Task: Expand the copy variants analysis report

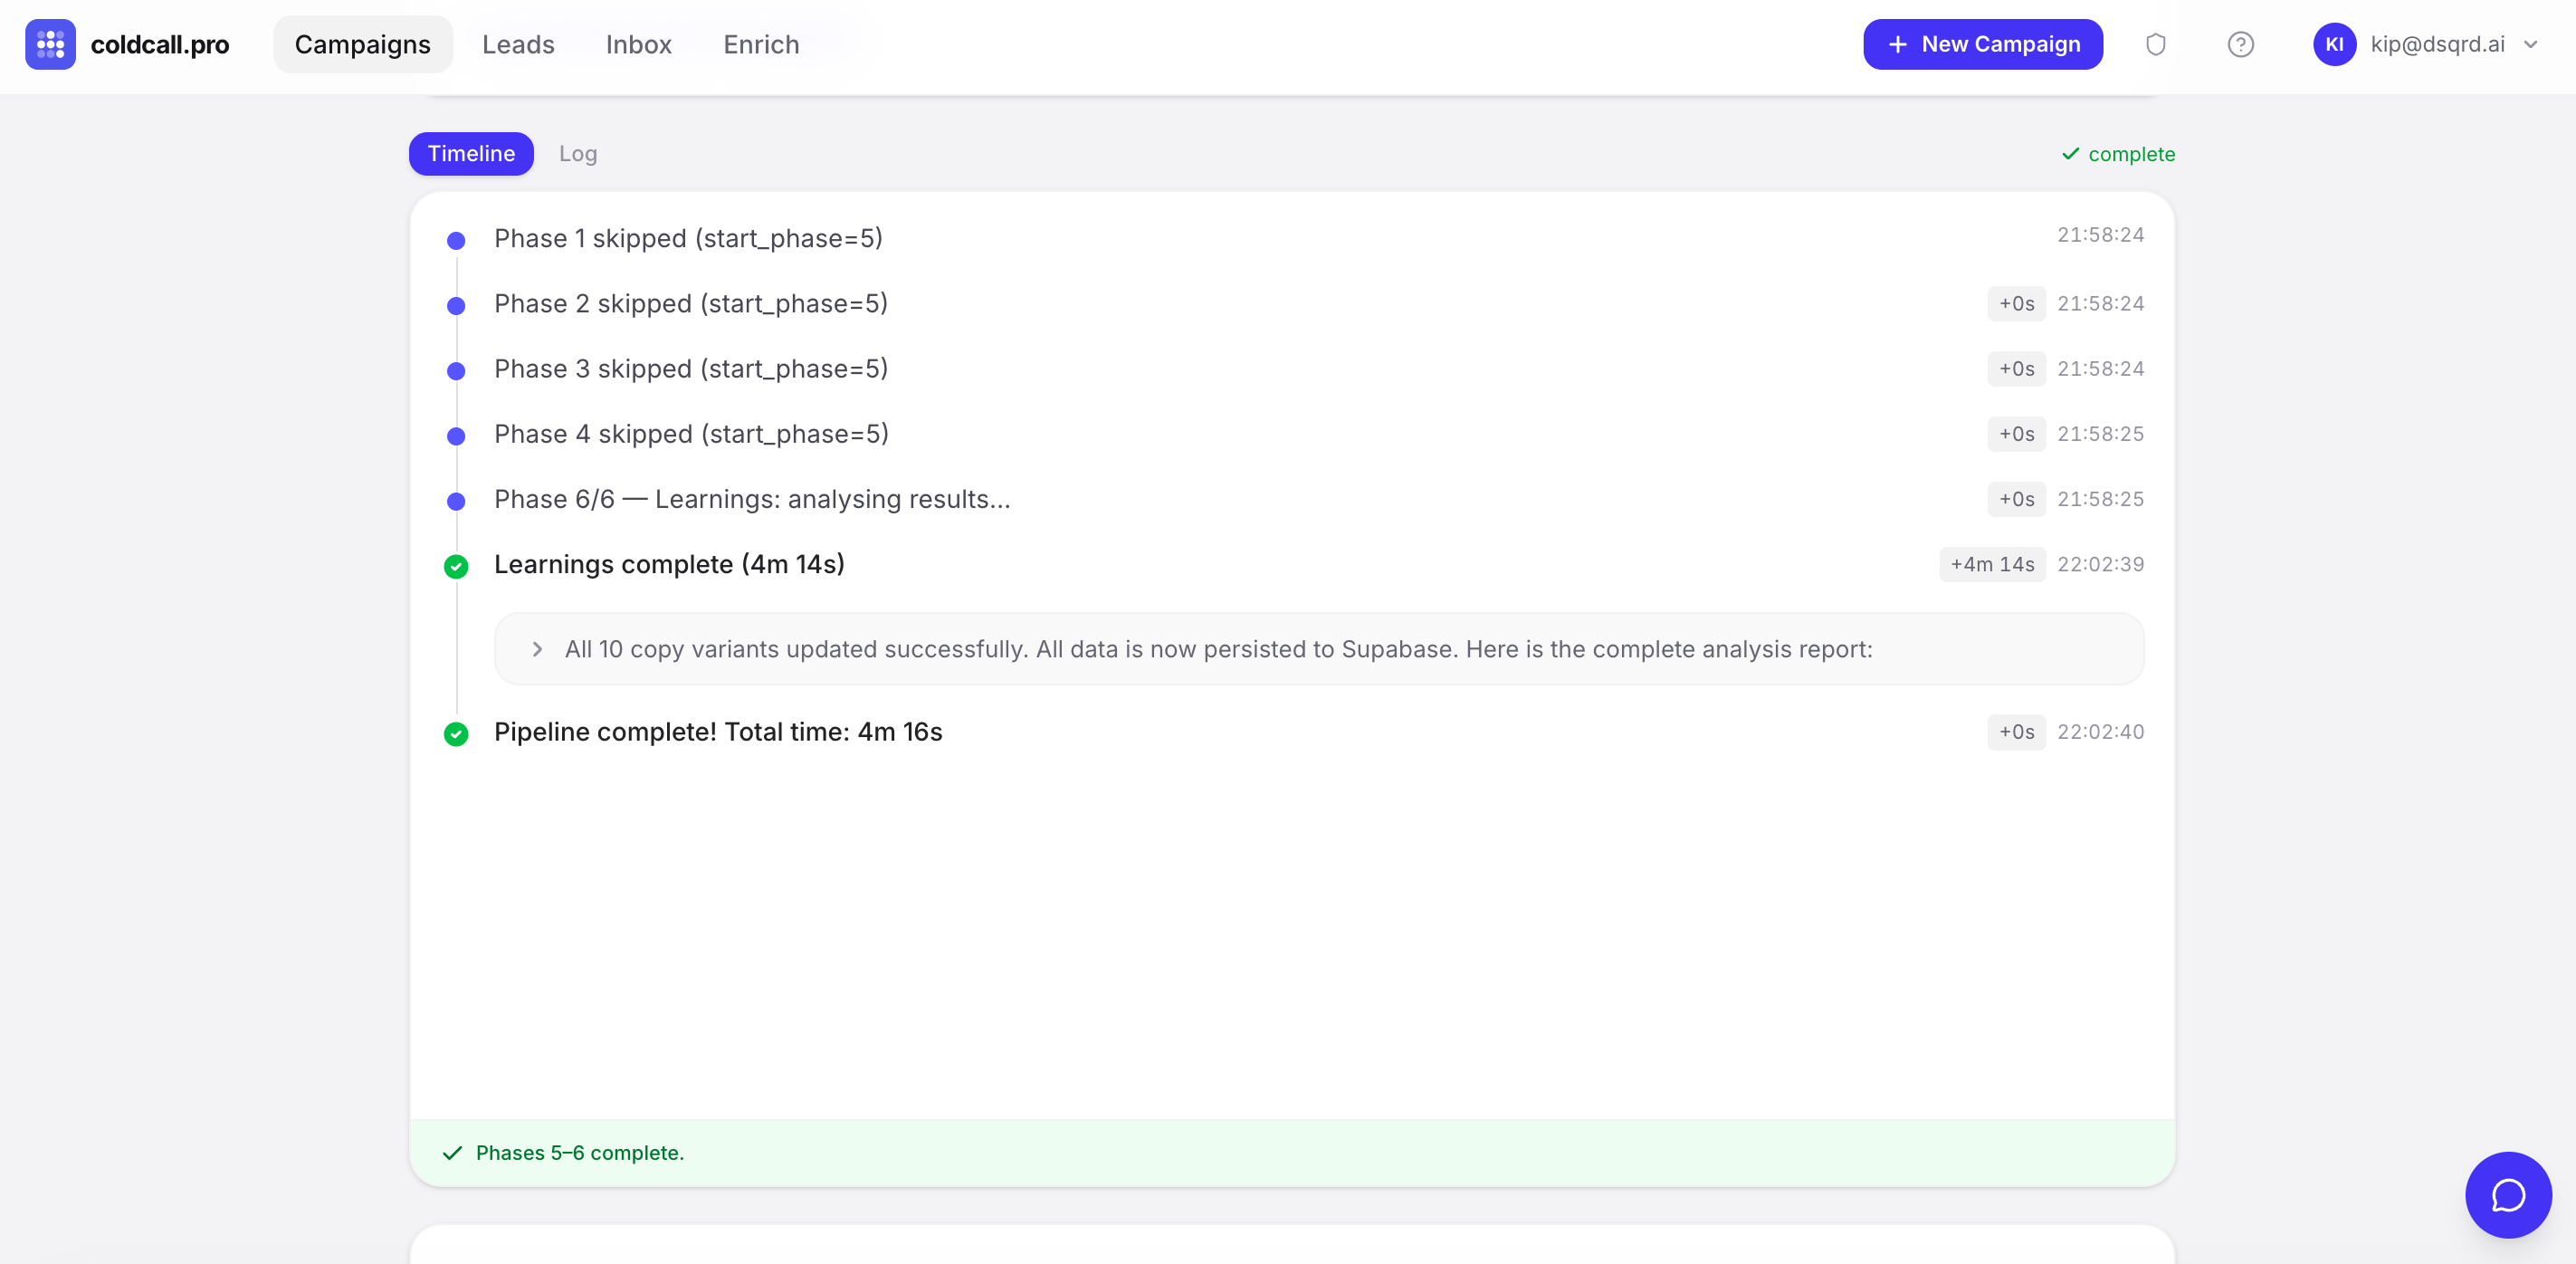Action: (x=538, y=649)
